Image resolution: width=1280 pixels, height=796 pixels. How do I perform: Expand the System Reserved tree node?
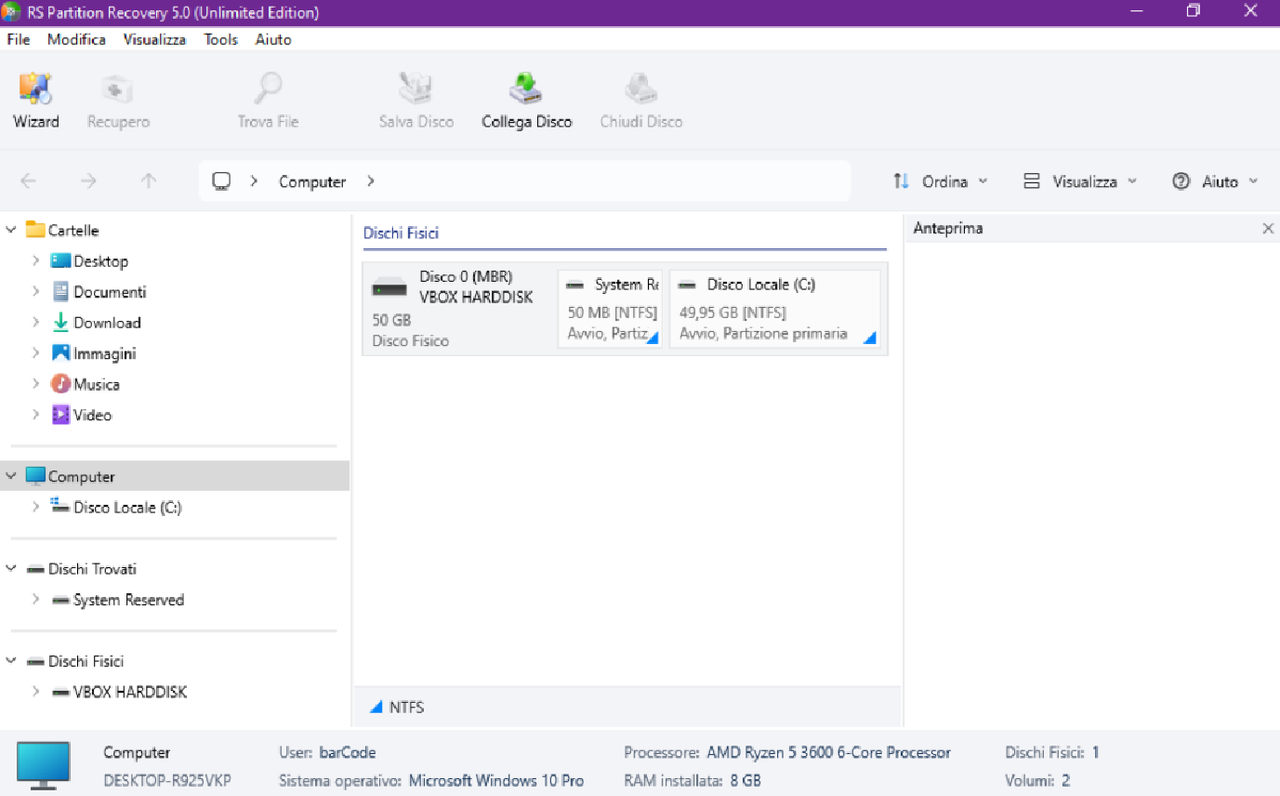tap(36, 600)
